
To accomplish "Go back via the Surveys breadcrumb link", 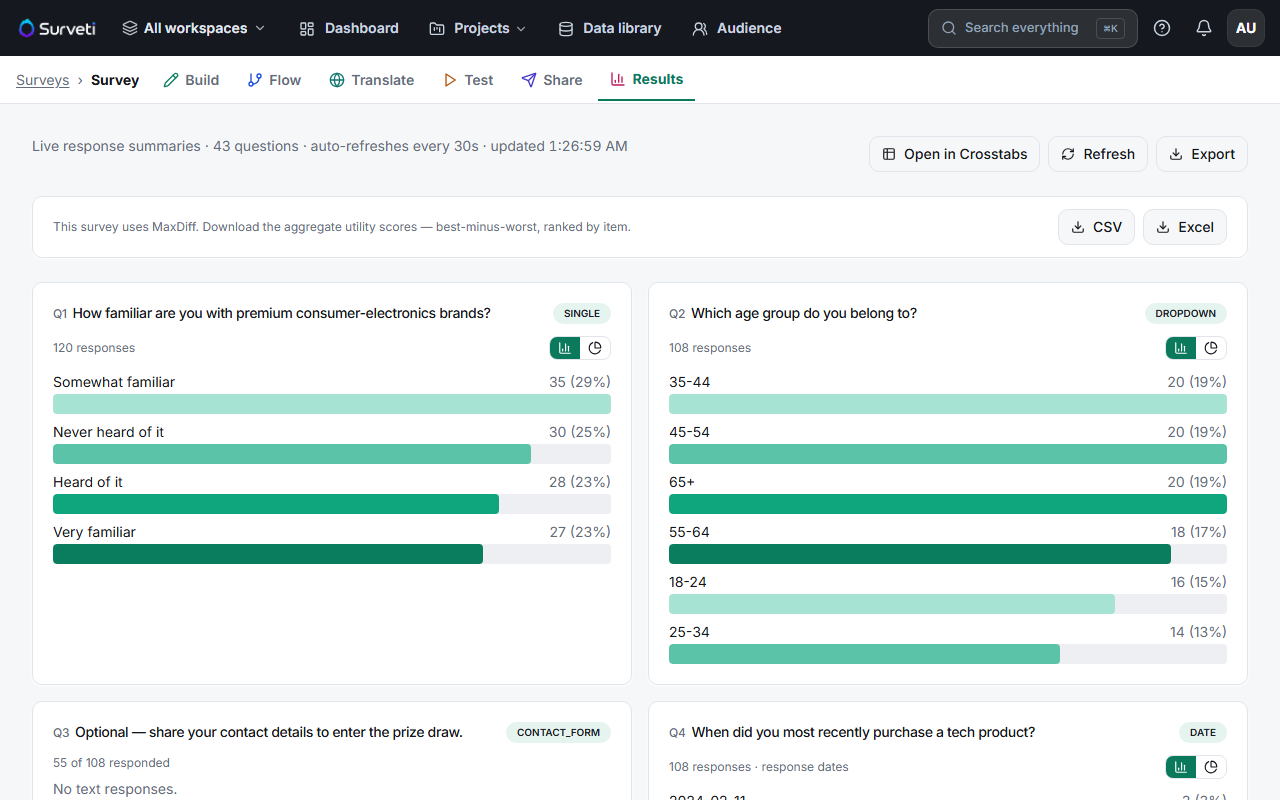I will click(43, 80).
